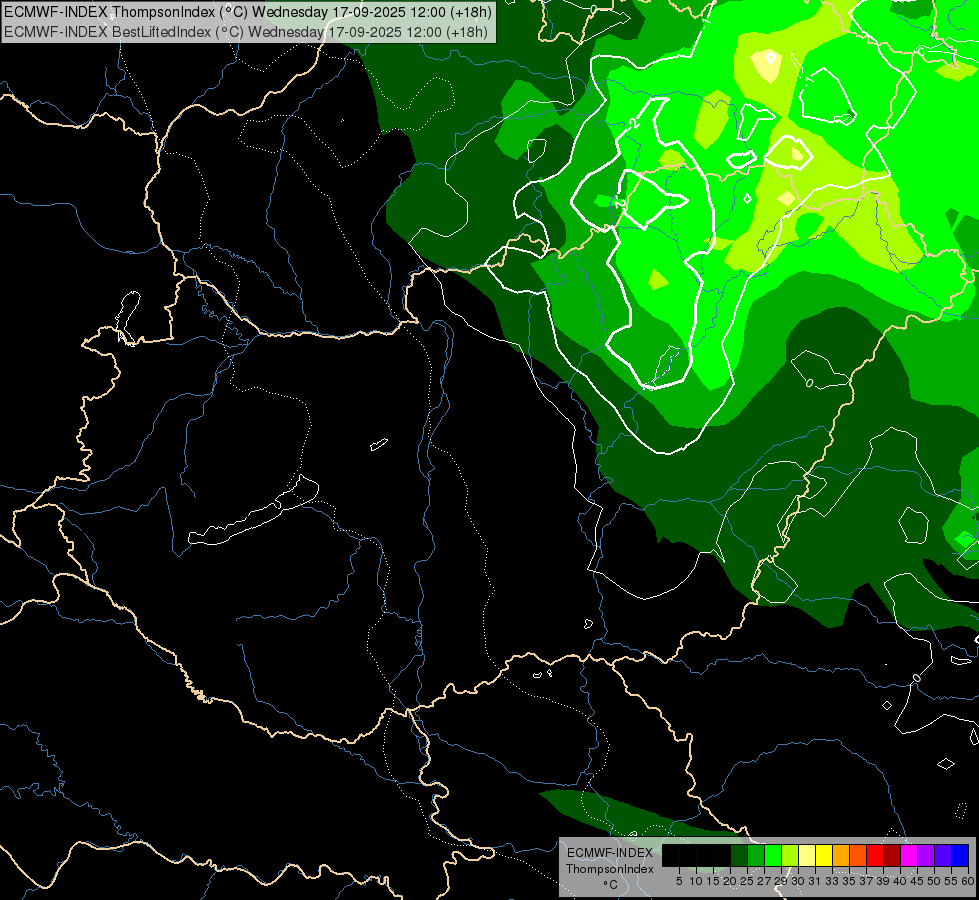Select the magenta 40-45 legend swatch
This screenshot has width=979, height=900.
909,855
